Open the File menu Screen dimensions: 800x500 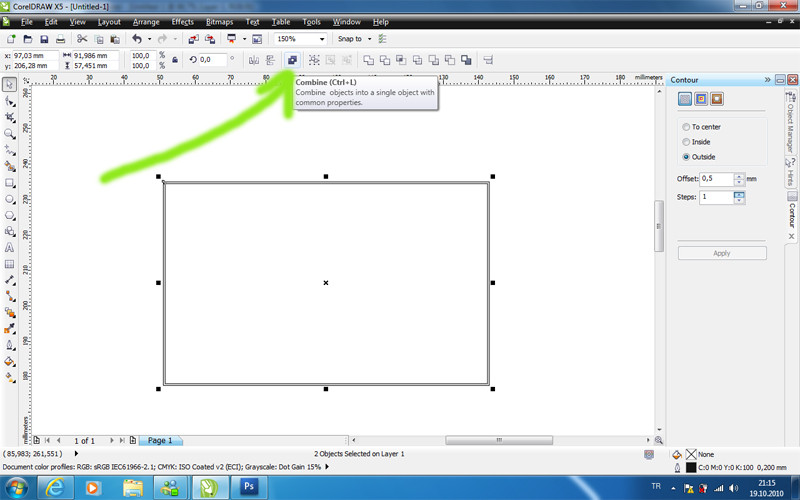[27, 22]
